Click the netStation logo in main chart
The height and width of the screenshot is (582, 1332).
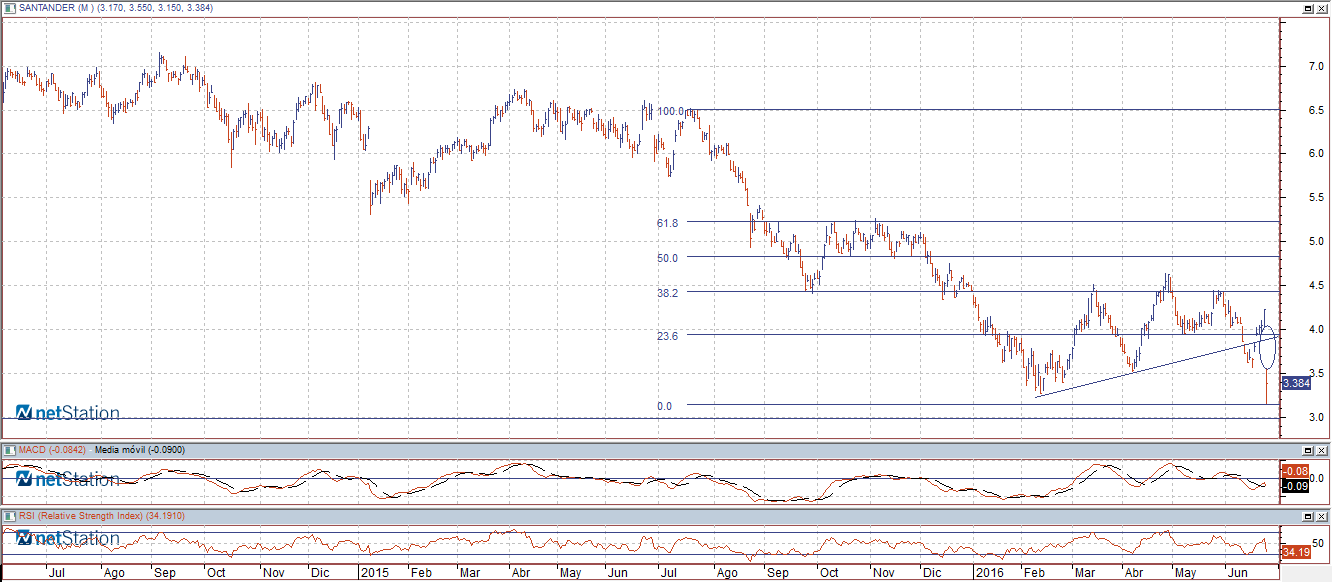(x=68, y=413)
